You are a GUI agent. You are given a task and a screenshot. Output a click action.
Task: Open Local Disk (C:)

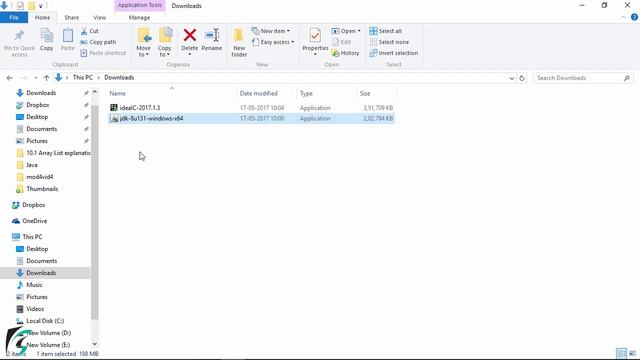click(45, 321)
